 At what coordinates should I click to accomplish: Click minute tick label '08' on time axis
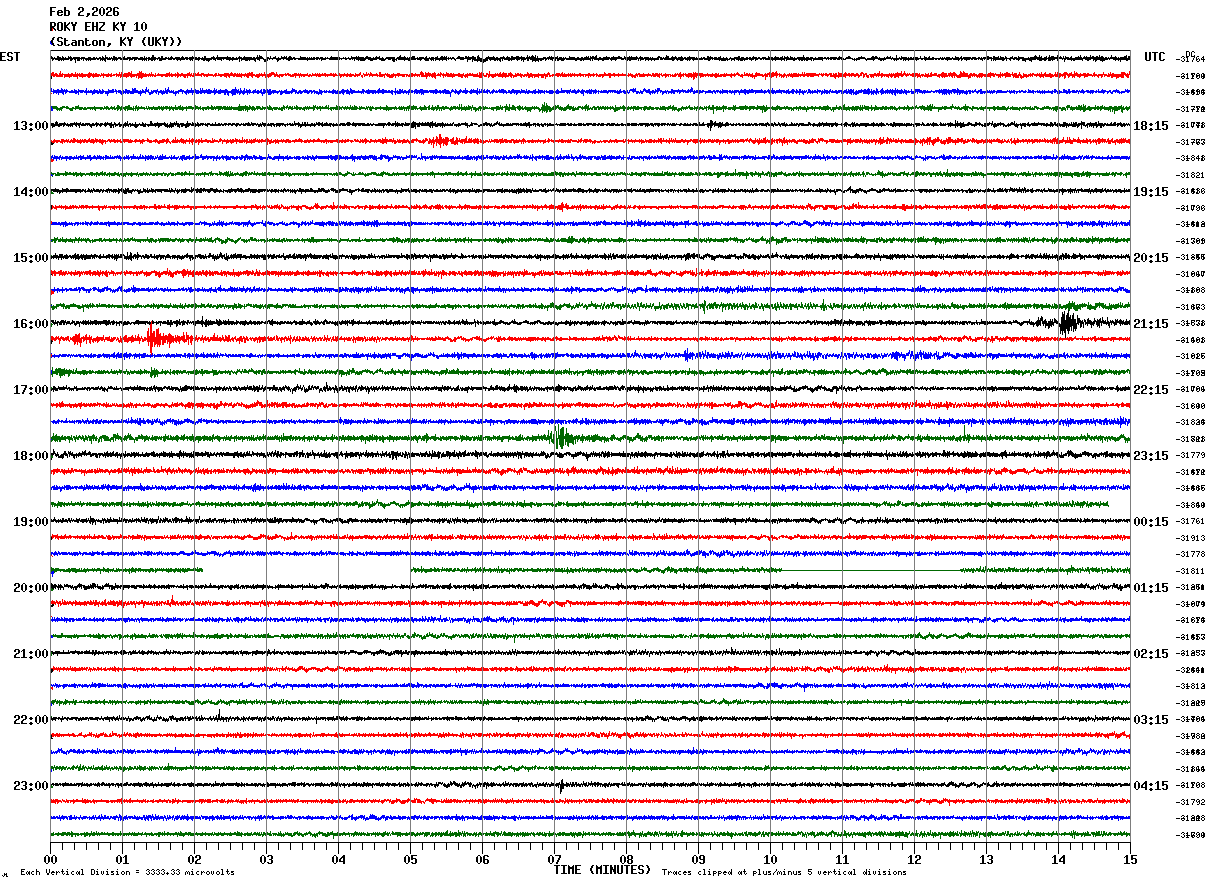(x=626, y=860)
